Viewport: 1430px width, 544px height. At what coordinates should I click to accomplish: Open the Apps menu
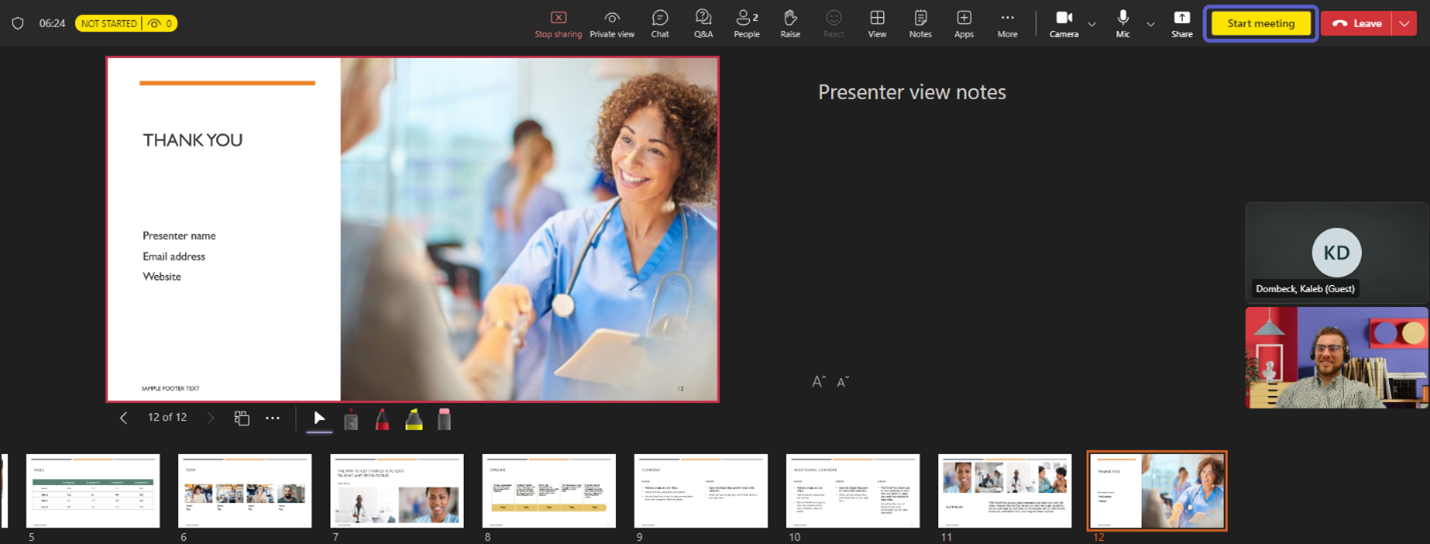pos(963,24)
